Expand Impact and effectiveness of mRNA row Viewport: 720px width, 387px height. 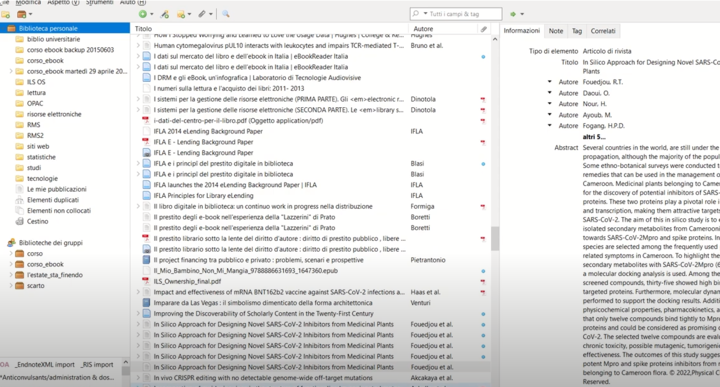[x=138, y=292]
